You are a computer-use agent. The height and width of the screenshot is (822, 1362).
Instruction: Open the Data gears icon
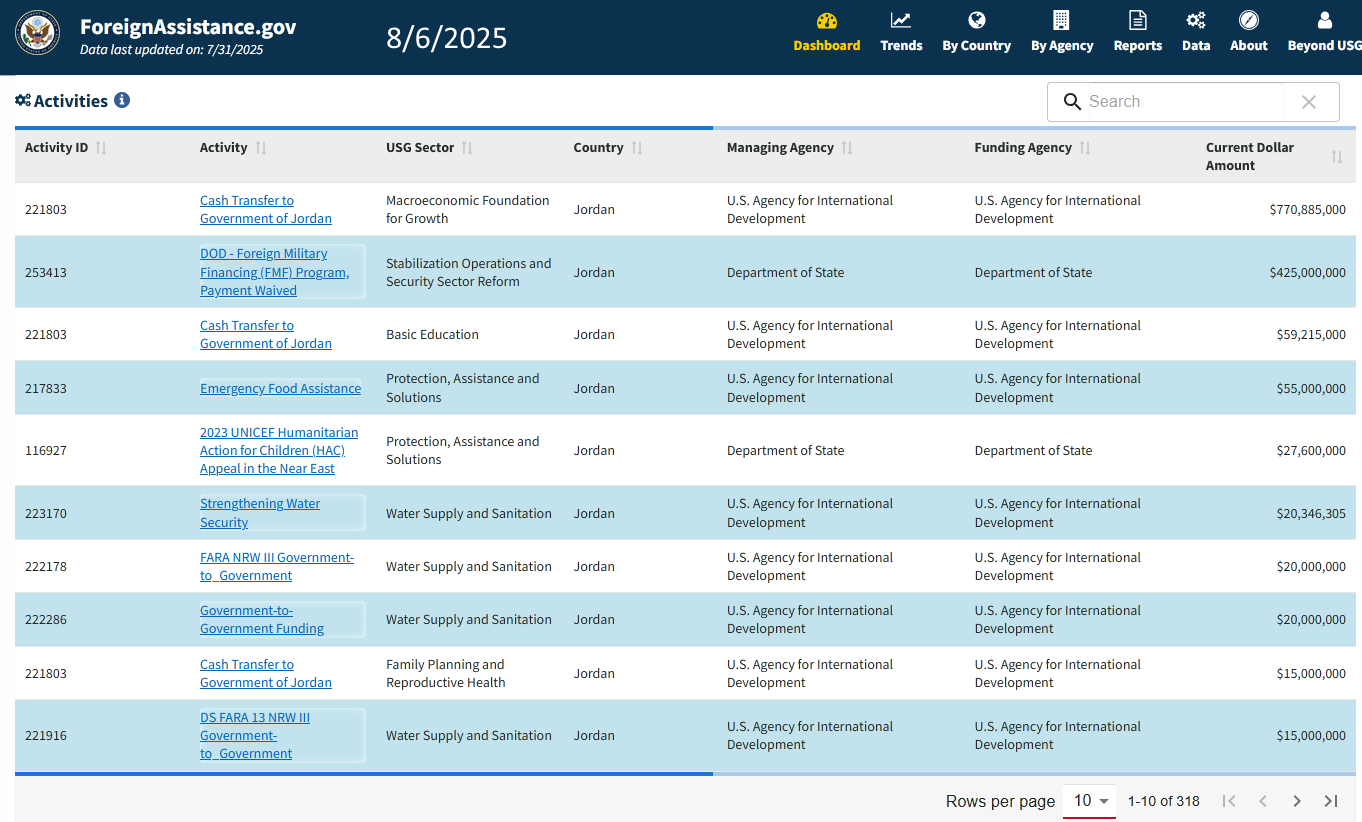tap(1196, 20)
